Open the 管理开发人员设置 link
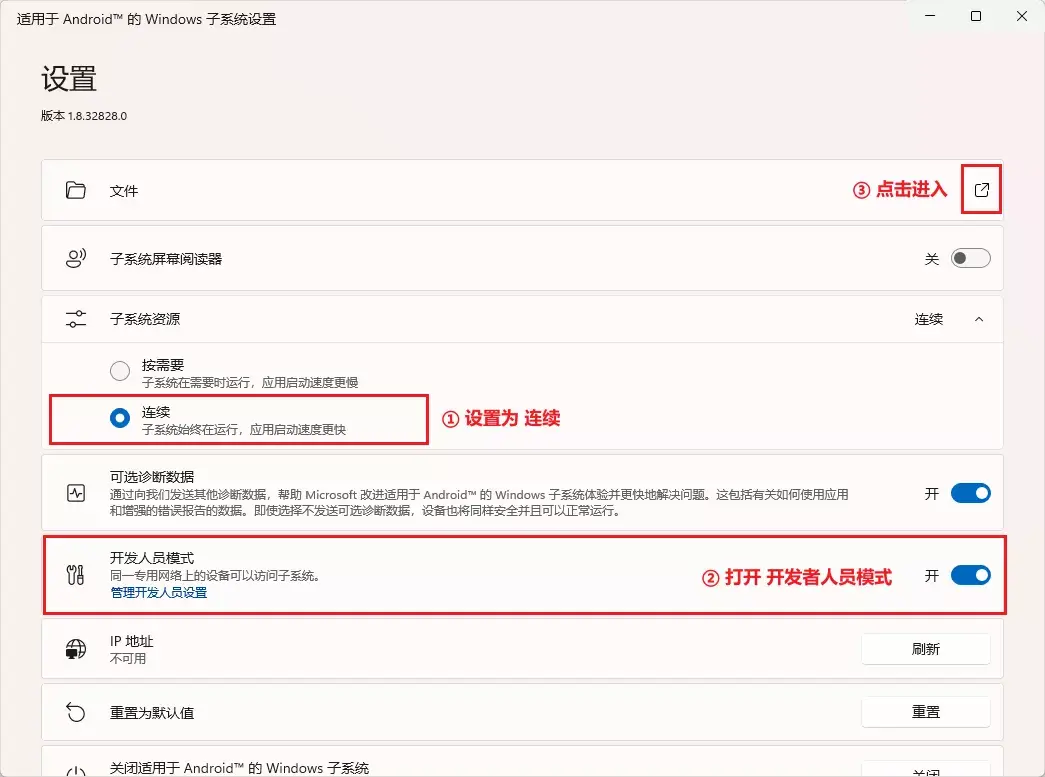The height and width of the screenshot is (777, 1045). click(159, 592)
